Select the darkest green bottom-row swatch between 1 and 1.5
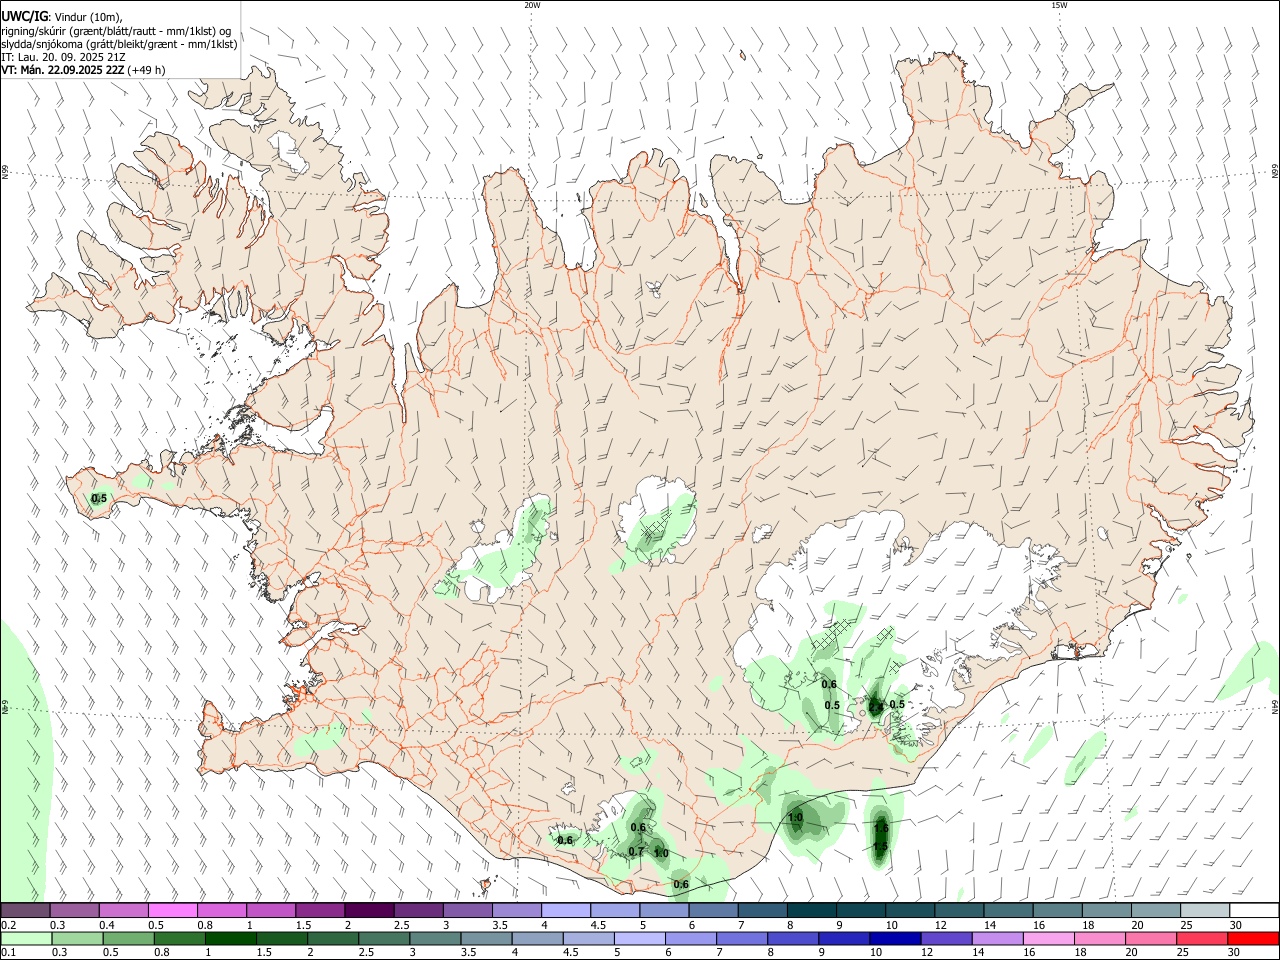Screen dimensions: 1280x960 pos(231,938)
